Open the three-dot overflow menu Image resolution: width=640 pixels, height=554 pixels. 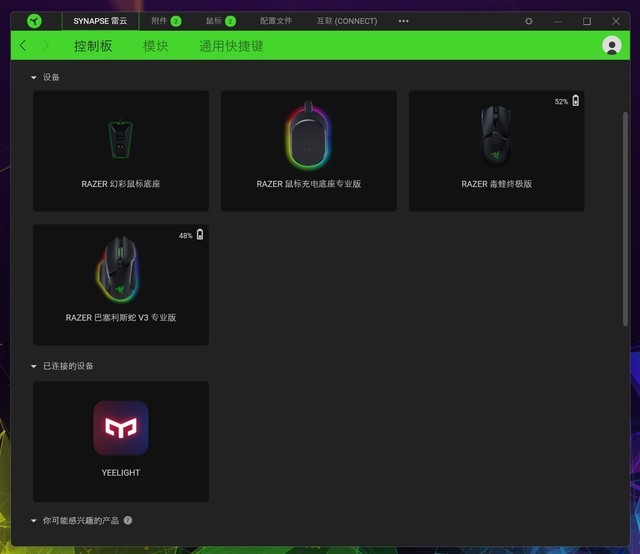(x=403, y=21)
